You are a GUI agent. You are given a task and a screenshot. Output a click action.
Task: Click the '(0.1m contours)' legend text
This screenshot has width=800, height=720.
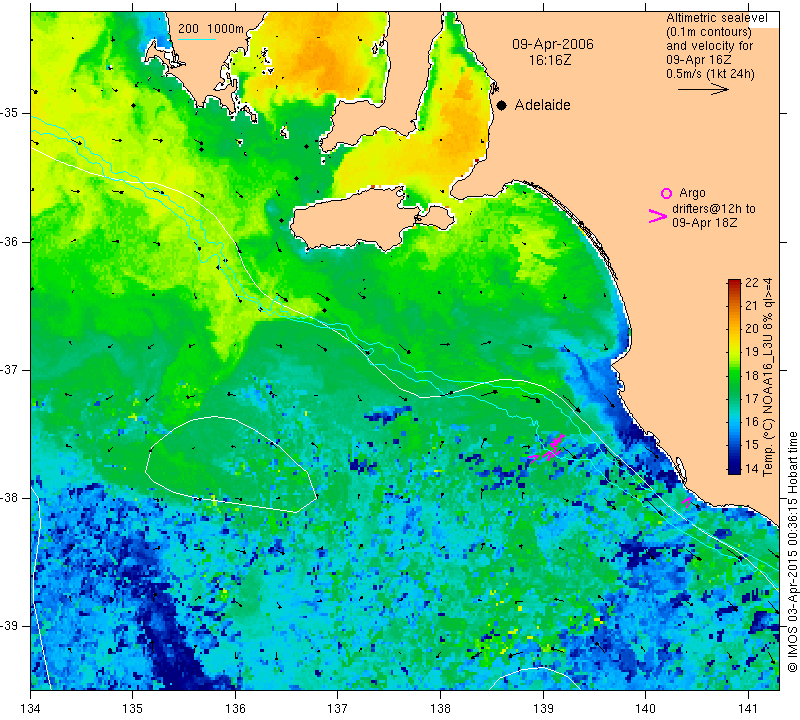point(709,32)
